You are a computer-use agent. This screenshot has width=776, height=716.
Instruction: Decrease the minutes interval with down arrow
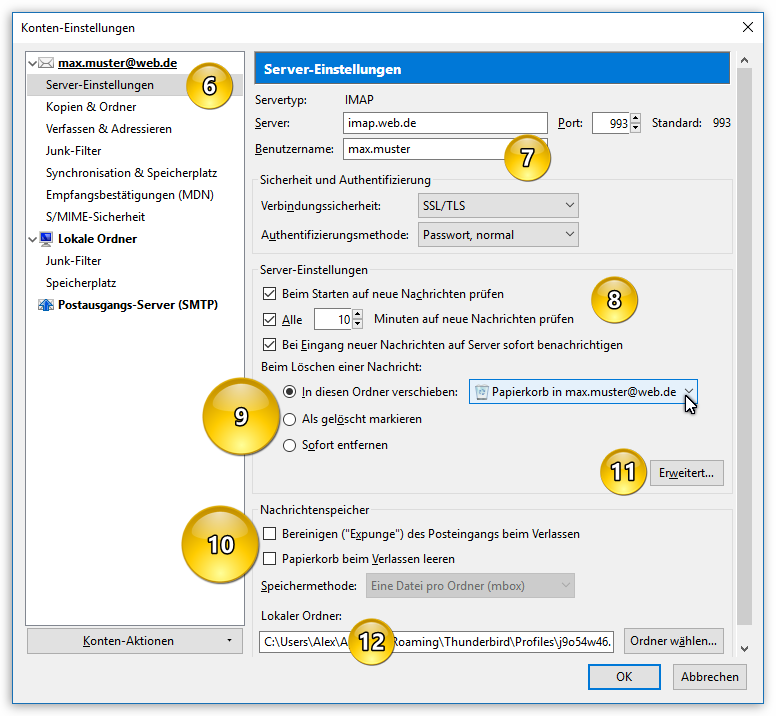(358, 324)
